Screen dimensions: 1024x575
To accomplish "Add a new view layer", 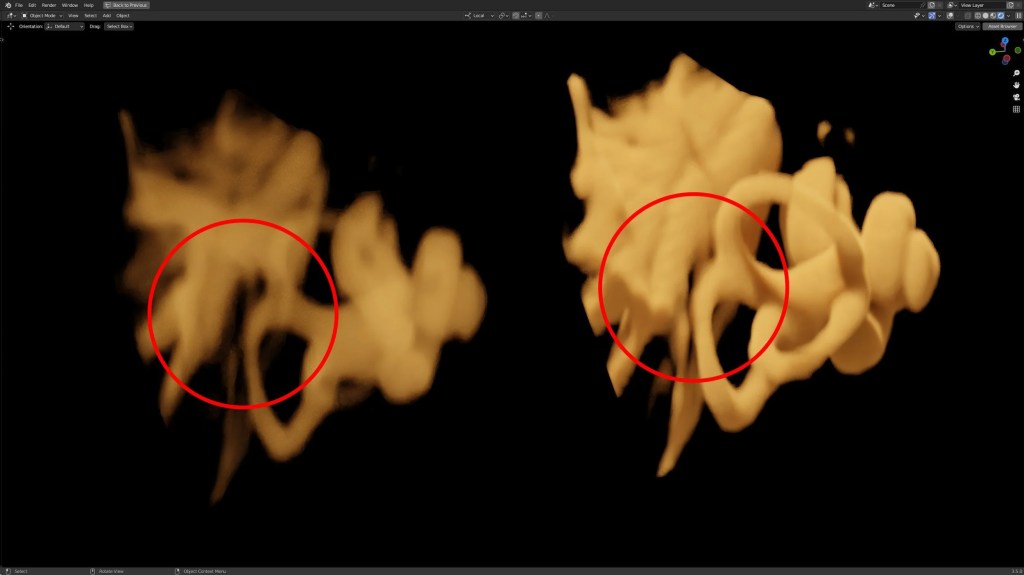I will point(1010,5).
